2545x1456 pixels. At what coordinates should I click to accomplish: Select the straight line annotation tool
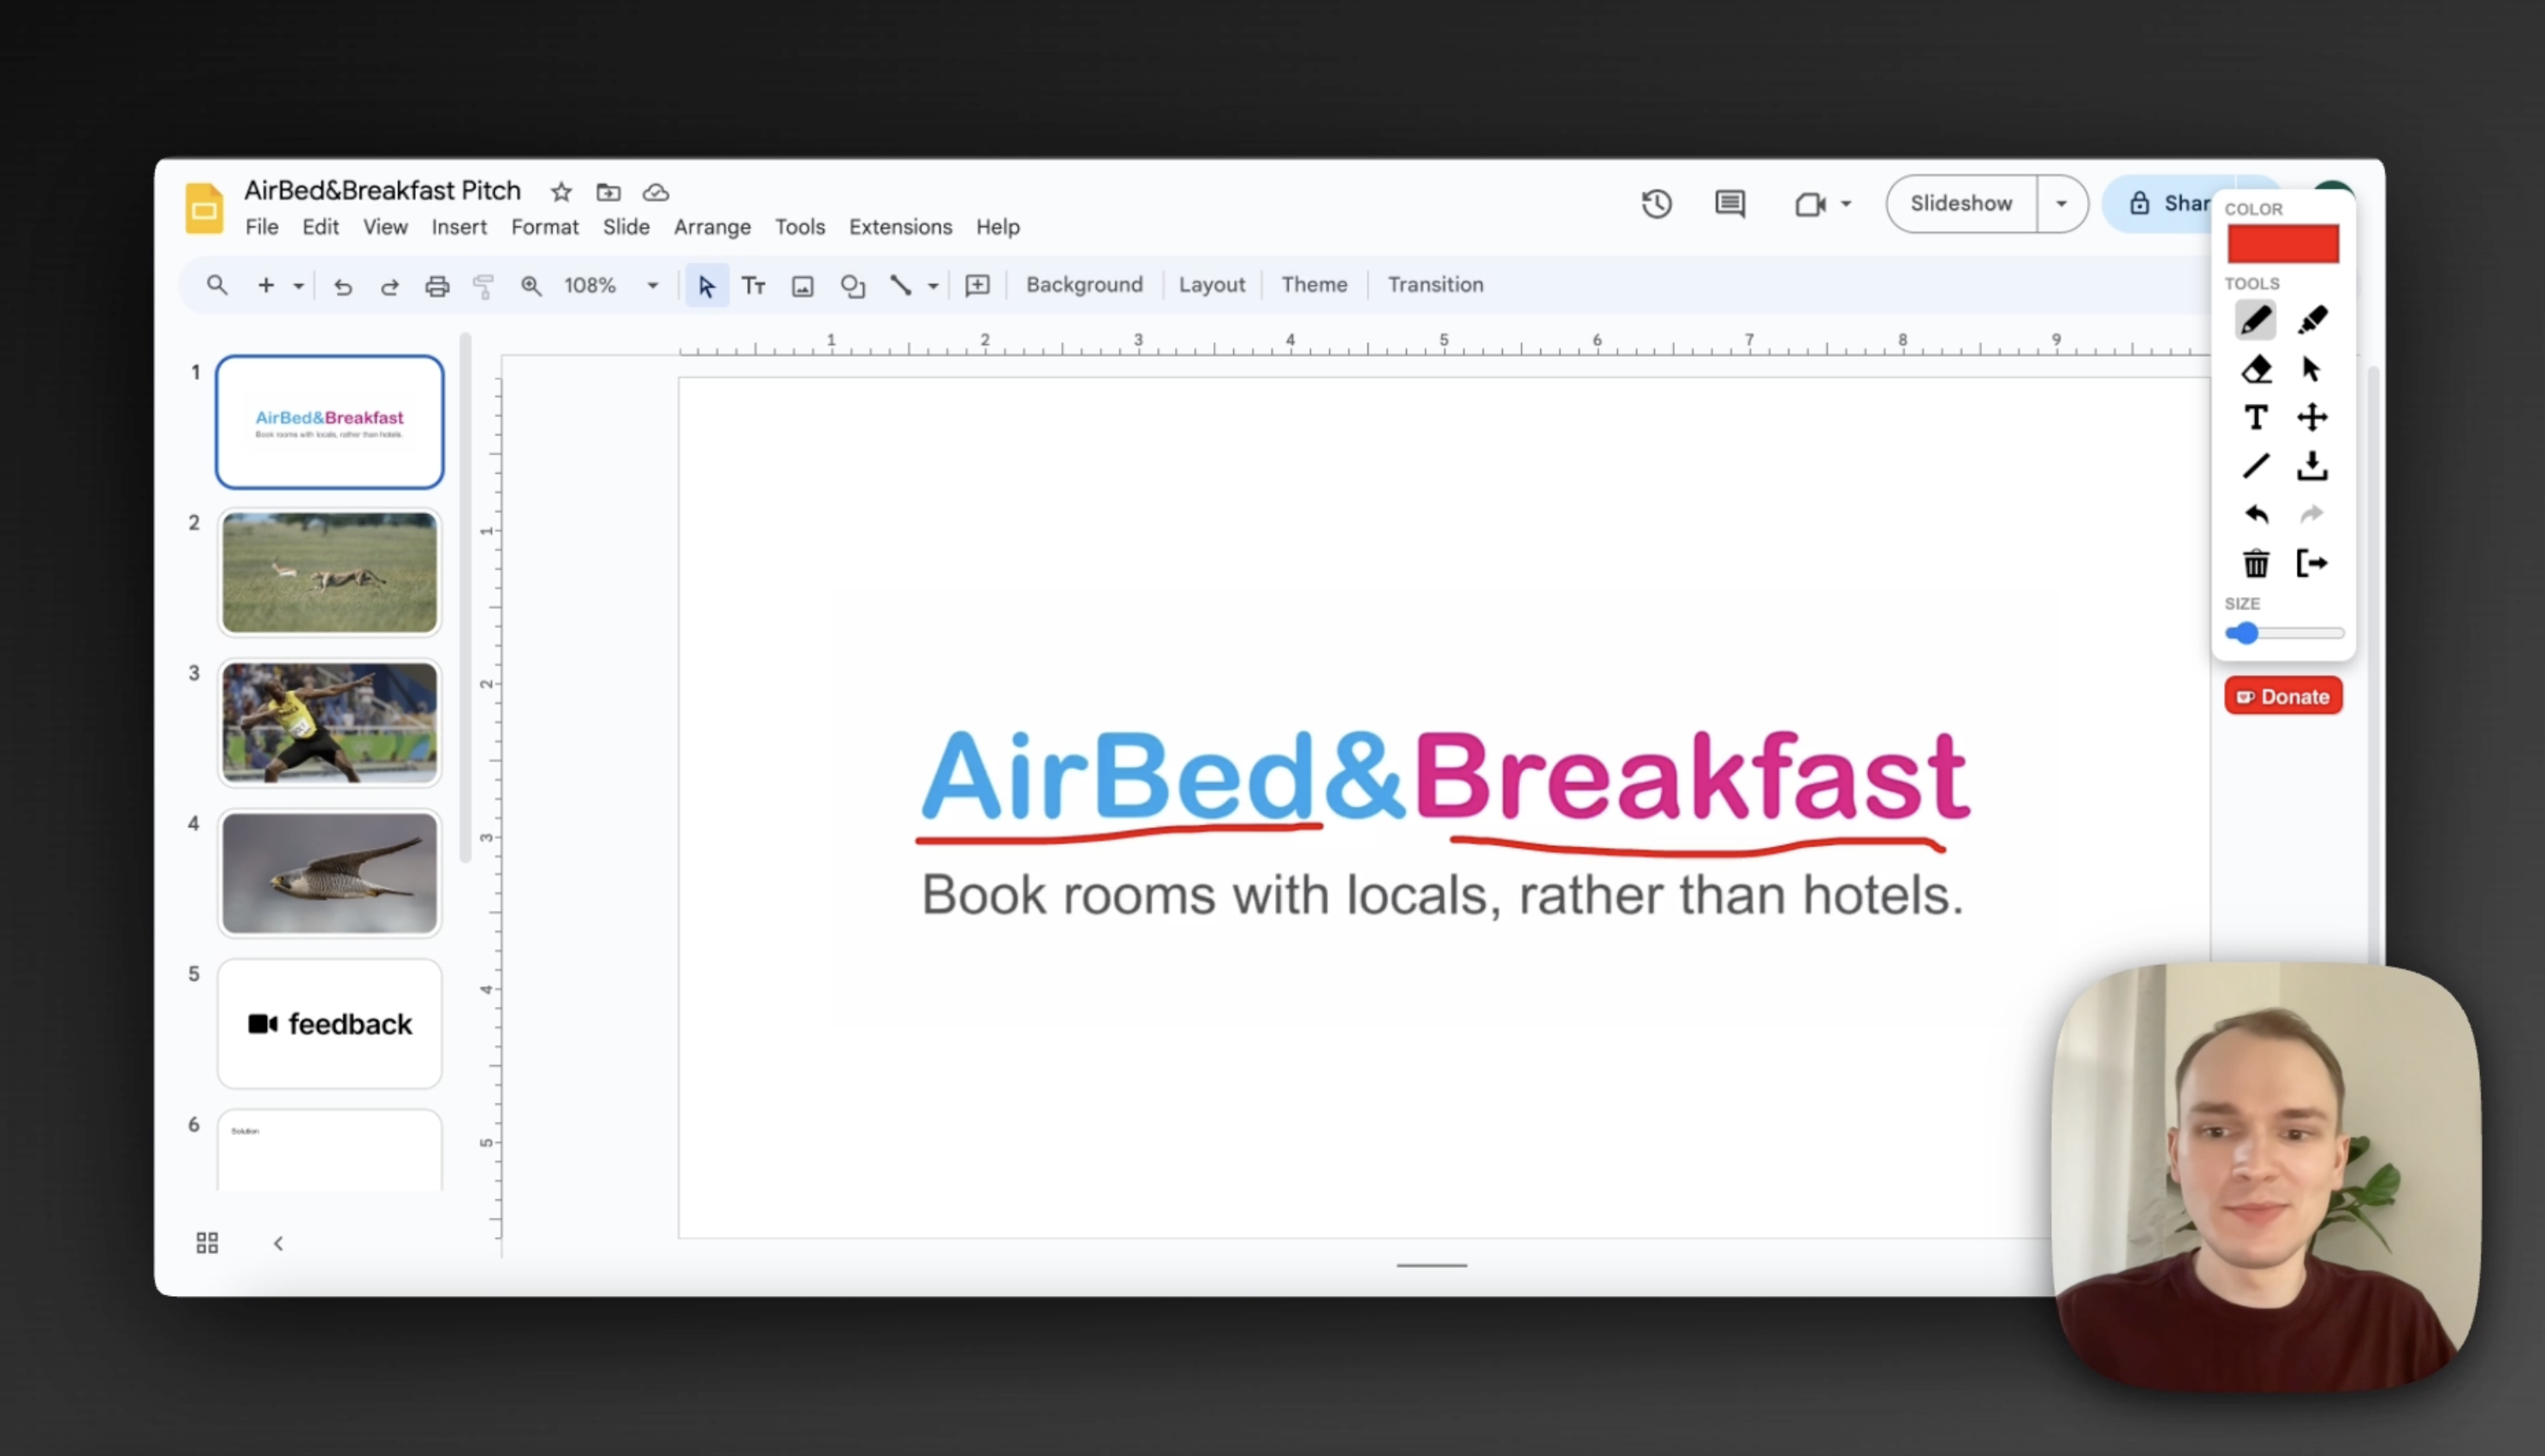pyautogui.click(x=2256, y=466)
